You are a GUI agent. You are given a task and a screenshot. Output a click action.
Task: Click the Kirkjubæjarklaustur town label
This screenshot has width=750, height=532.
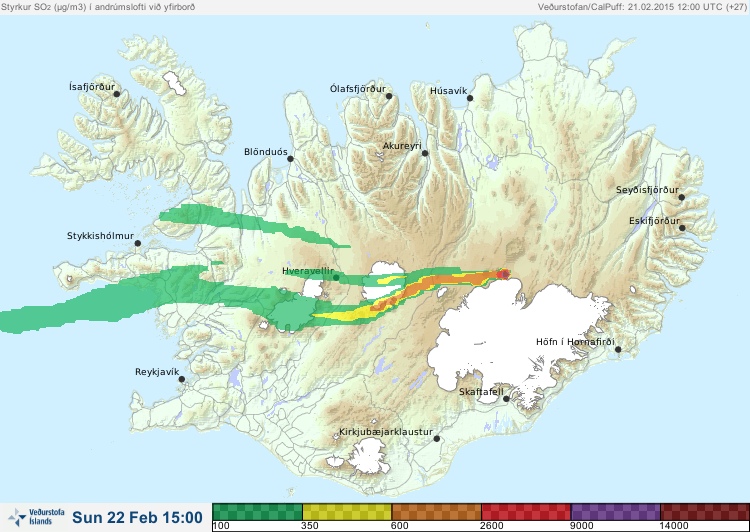[386, 432]
